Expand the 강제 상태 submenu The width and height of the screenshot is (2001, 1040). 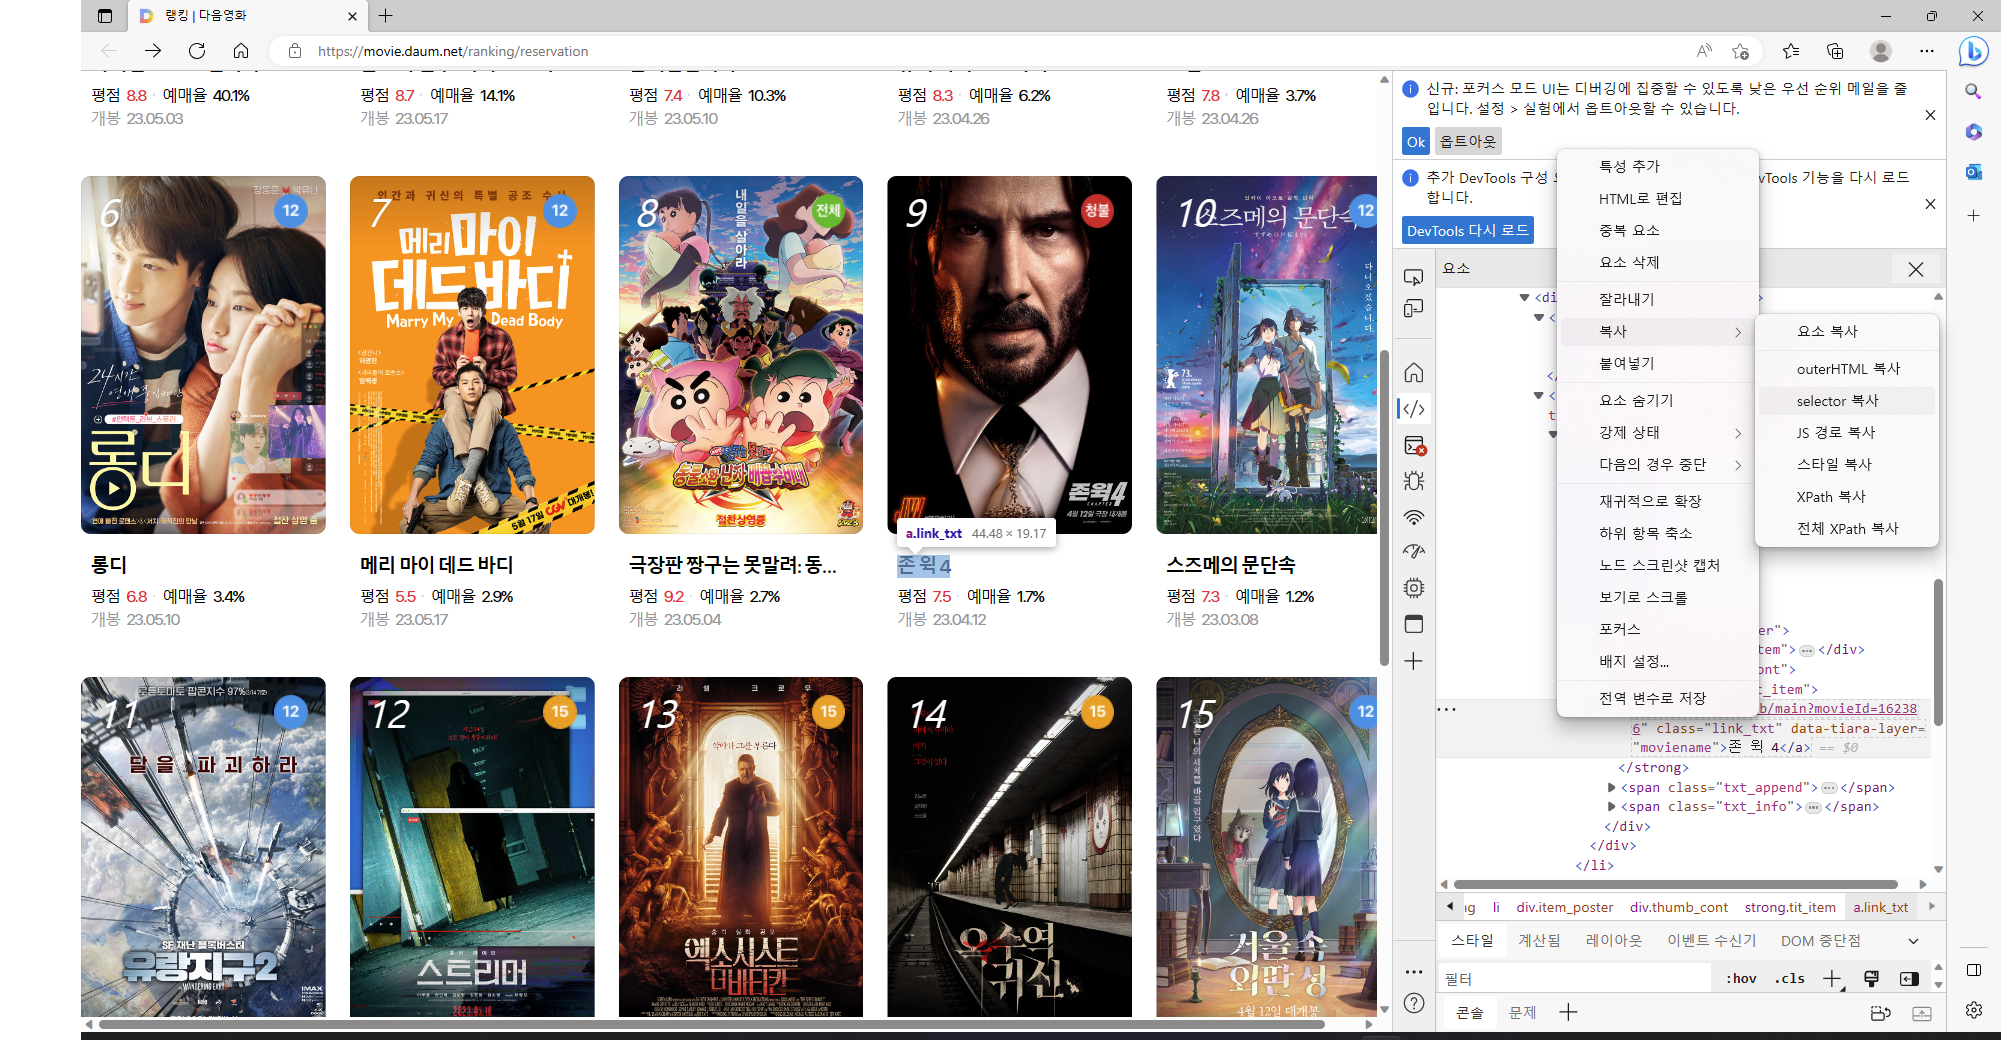point(1658,432)
